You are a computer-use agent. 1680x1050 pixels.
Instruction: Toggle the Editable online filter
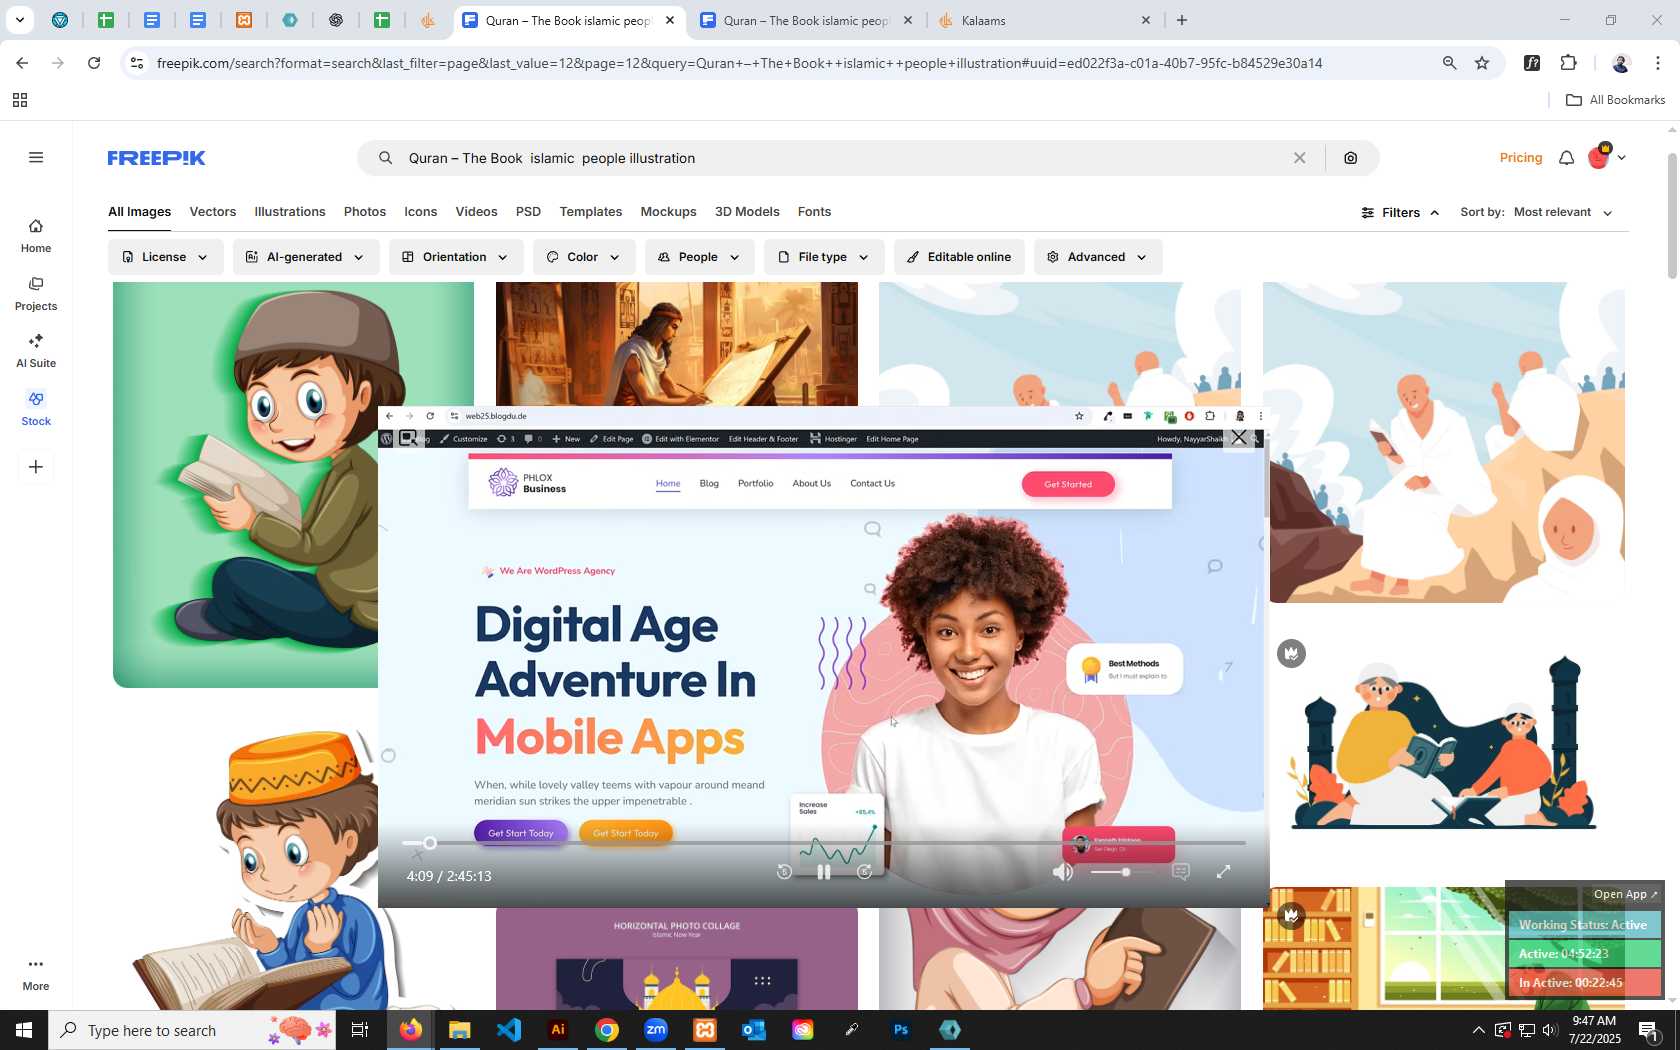click(959, 257)
